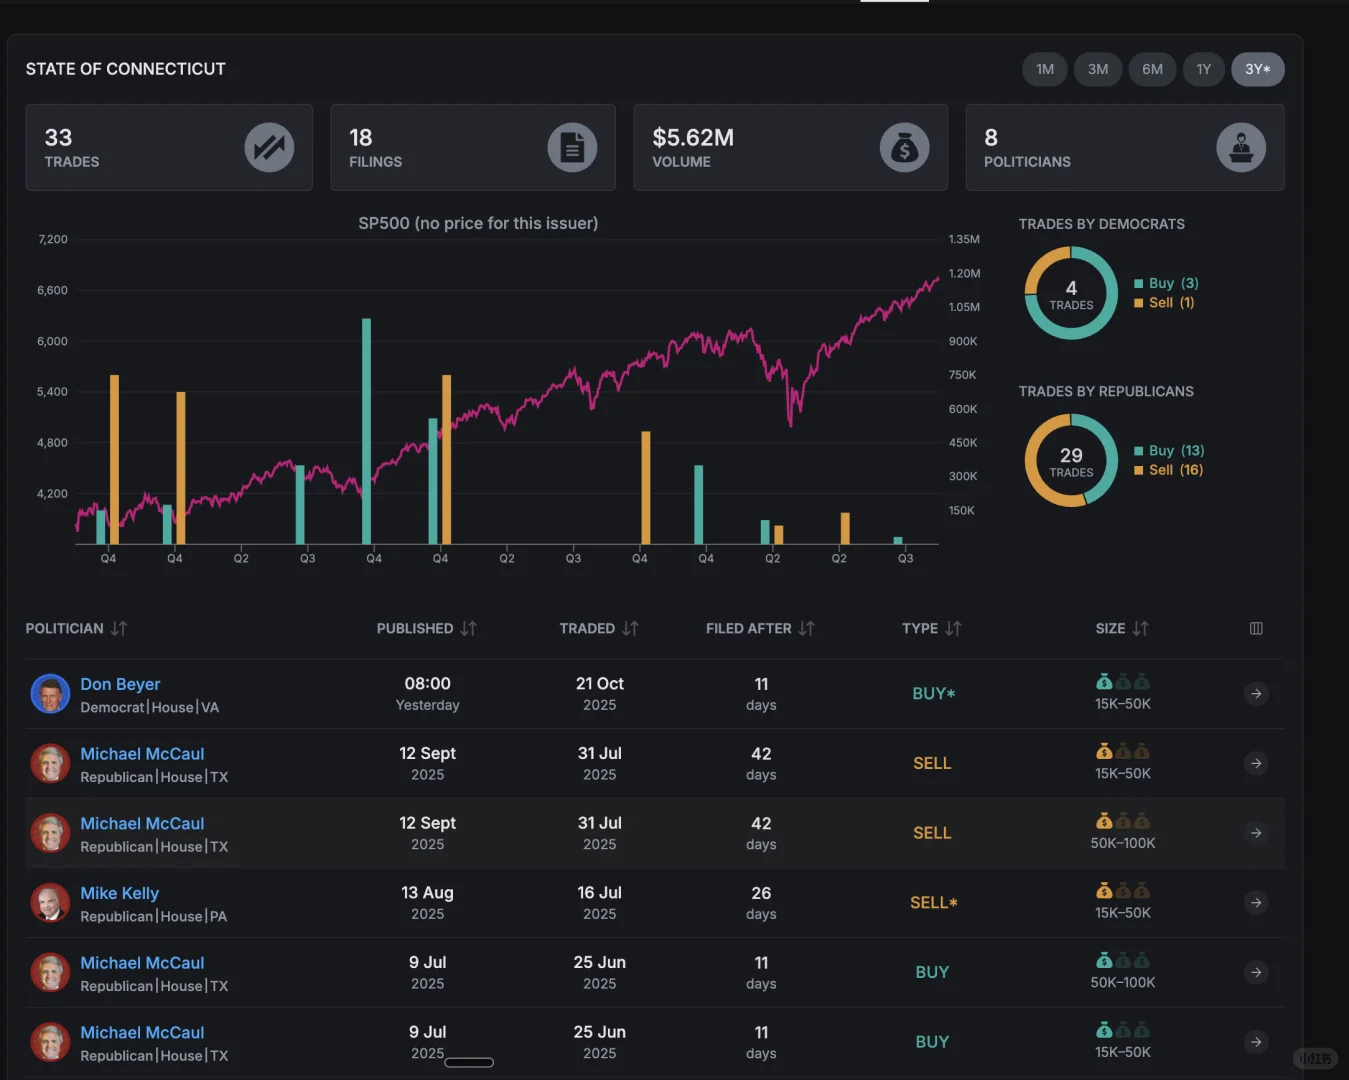Open Michael McCaul link in 9 Jul 50K–100K row
Image resolution: width=1349 pixels, height=1080 pixels.
142,963
